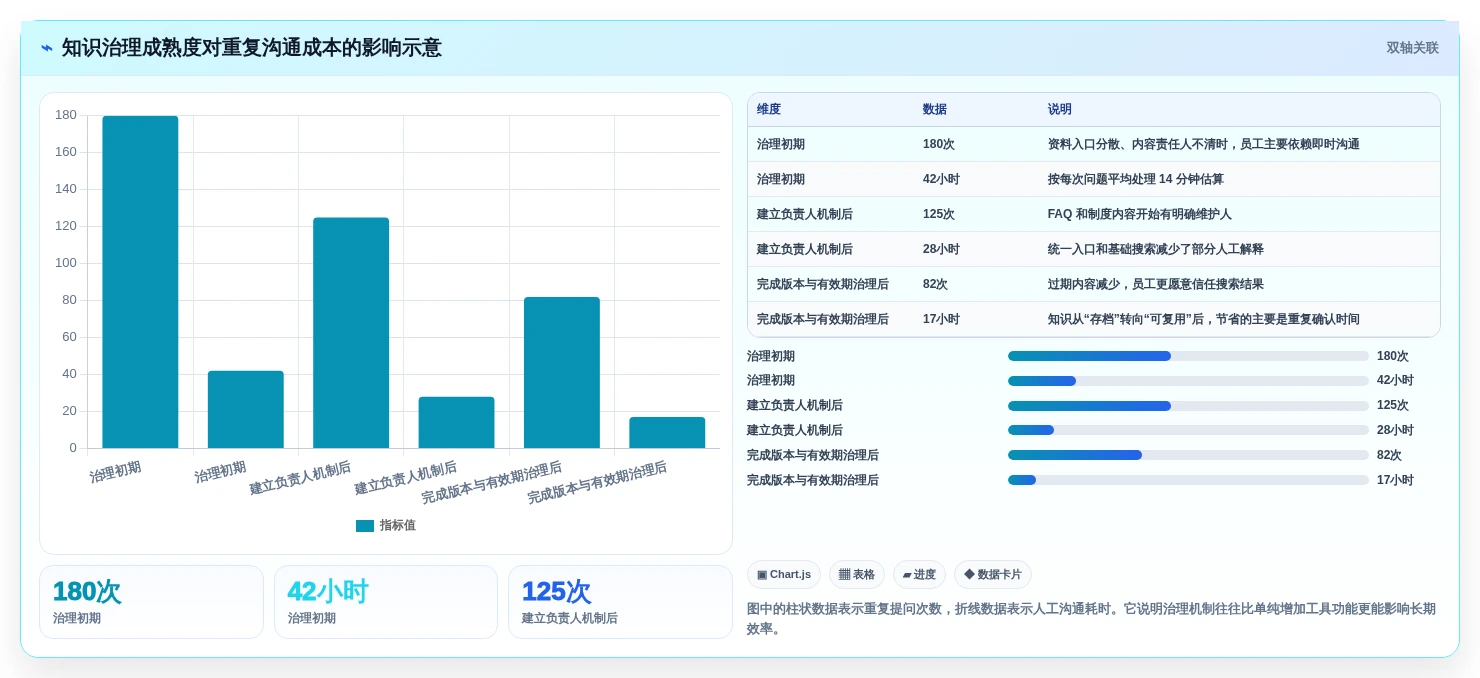The height and width of the screenshot is (678, 1480).
Task: Click progress value label 180次
Action: point(1393,356)
